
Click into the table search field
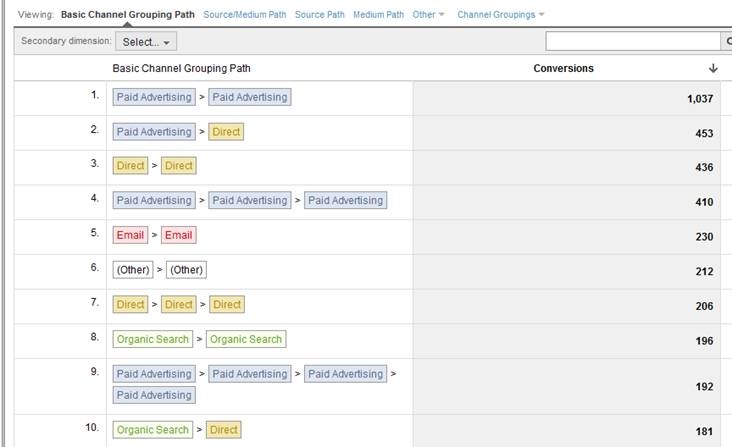pyautogui.click(x=632, y=42)
